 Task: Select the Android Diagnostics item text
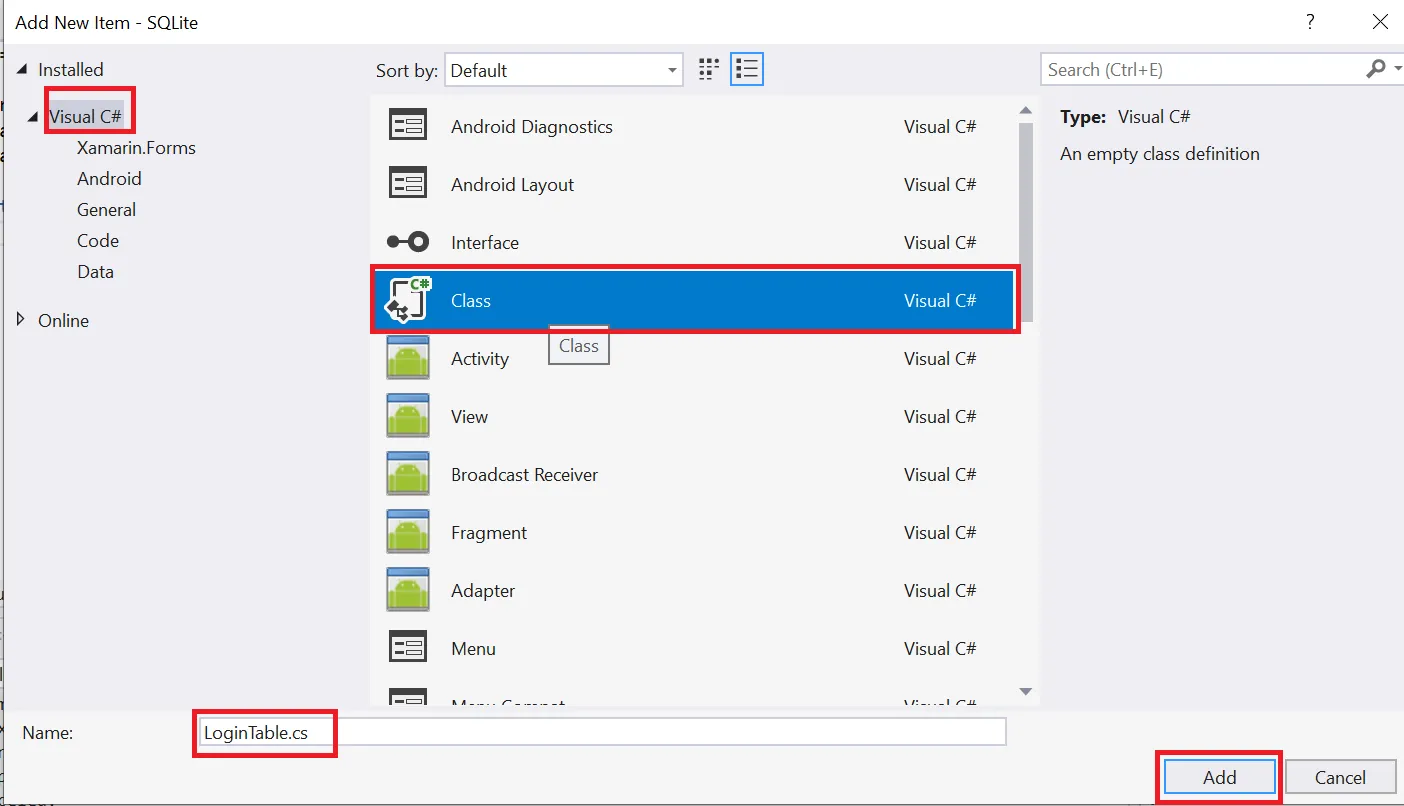click(x=531, y=126)
